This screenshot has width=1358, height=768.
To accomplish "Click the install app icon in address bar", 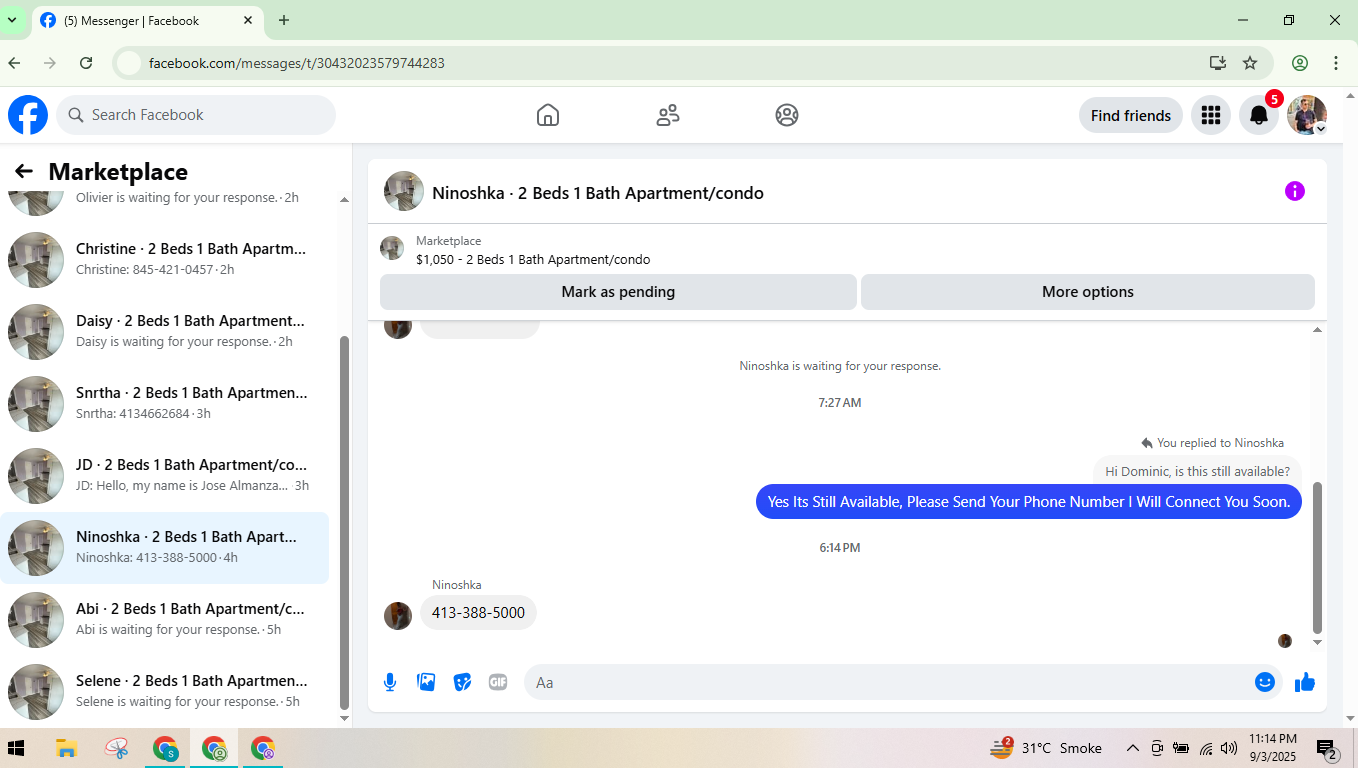I will pyautogui.click(x=1217, y=63).
